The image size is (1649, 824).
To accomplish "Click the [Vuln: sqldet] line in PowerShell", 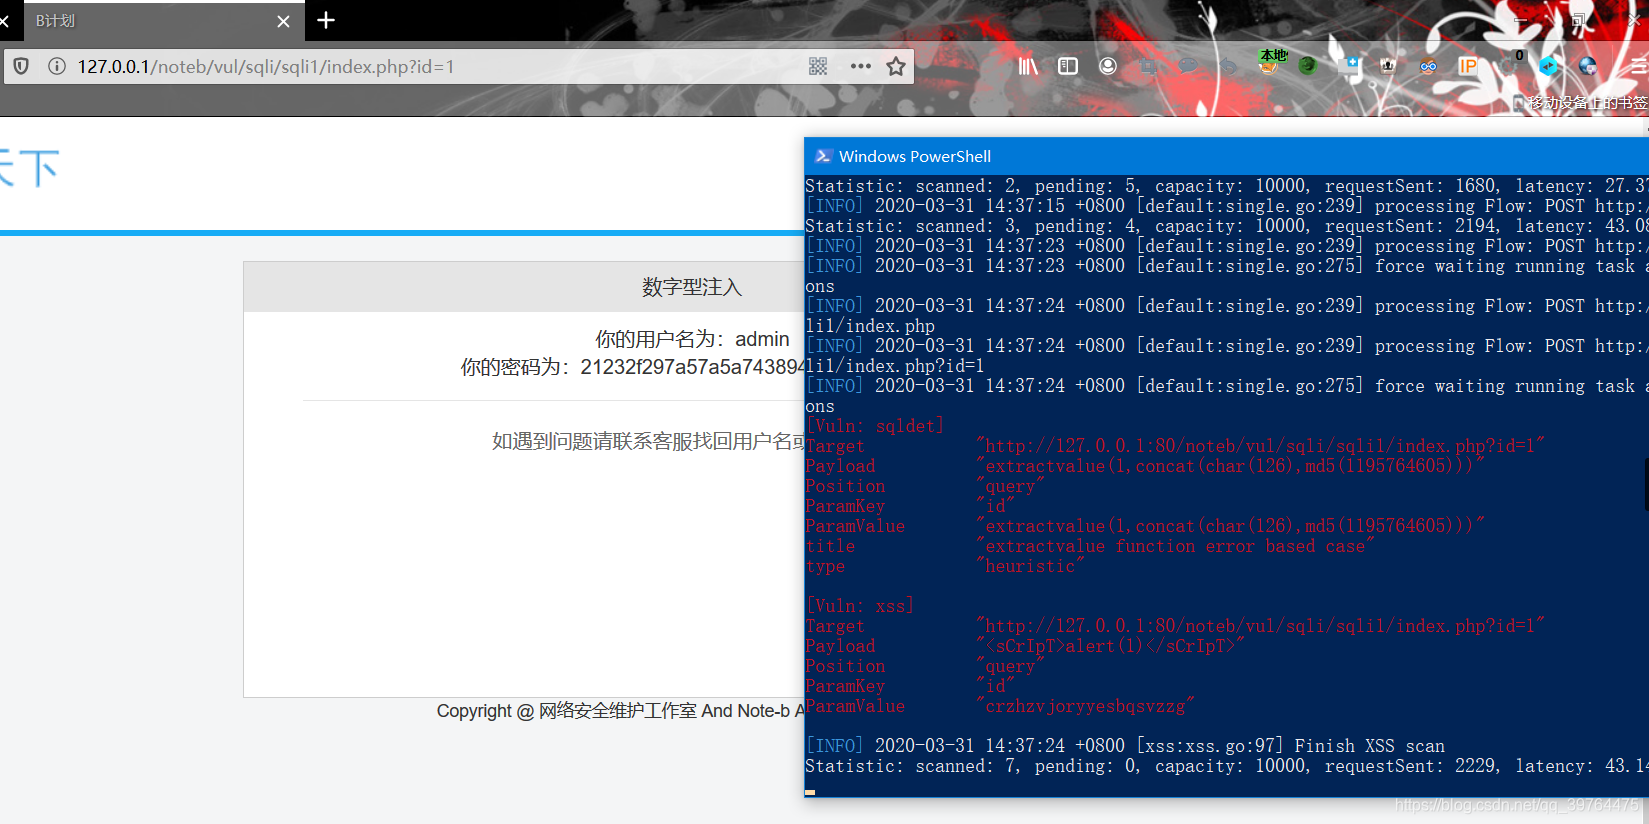I will click(875, 426).
